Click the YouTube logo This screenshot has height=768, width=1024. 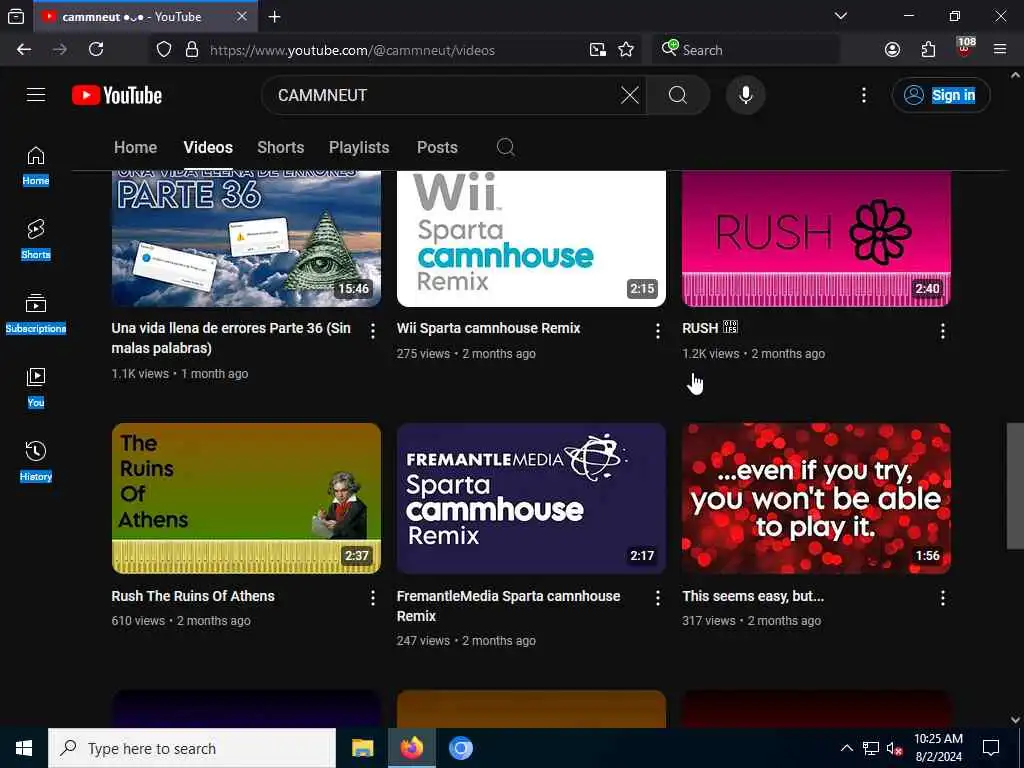pos(117,95)
